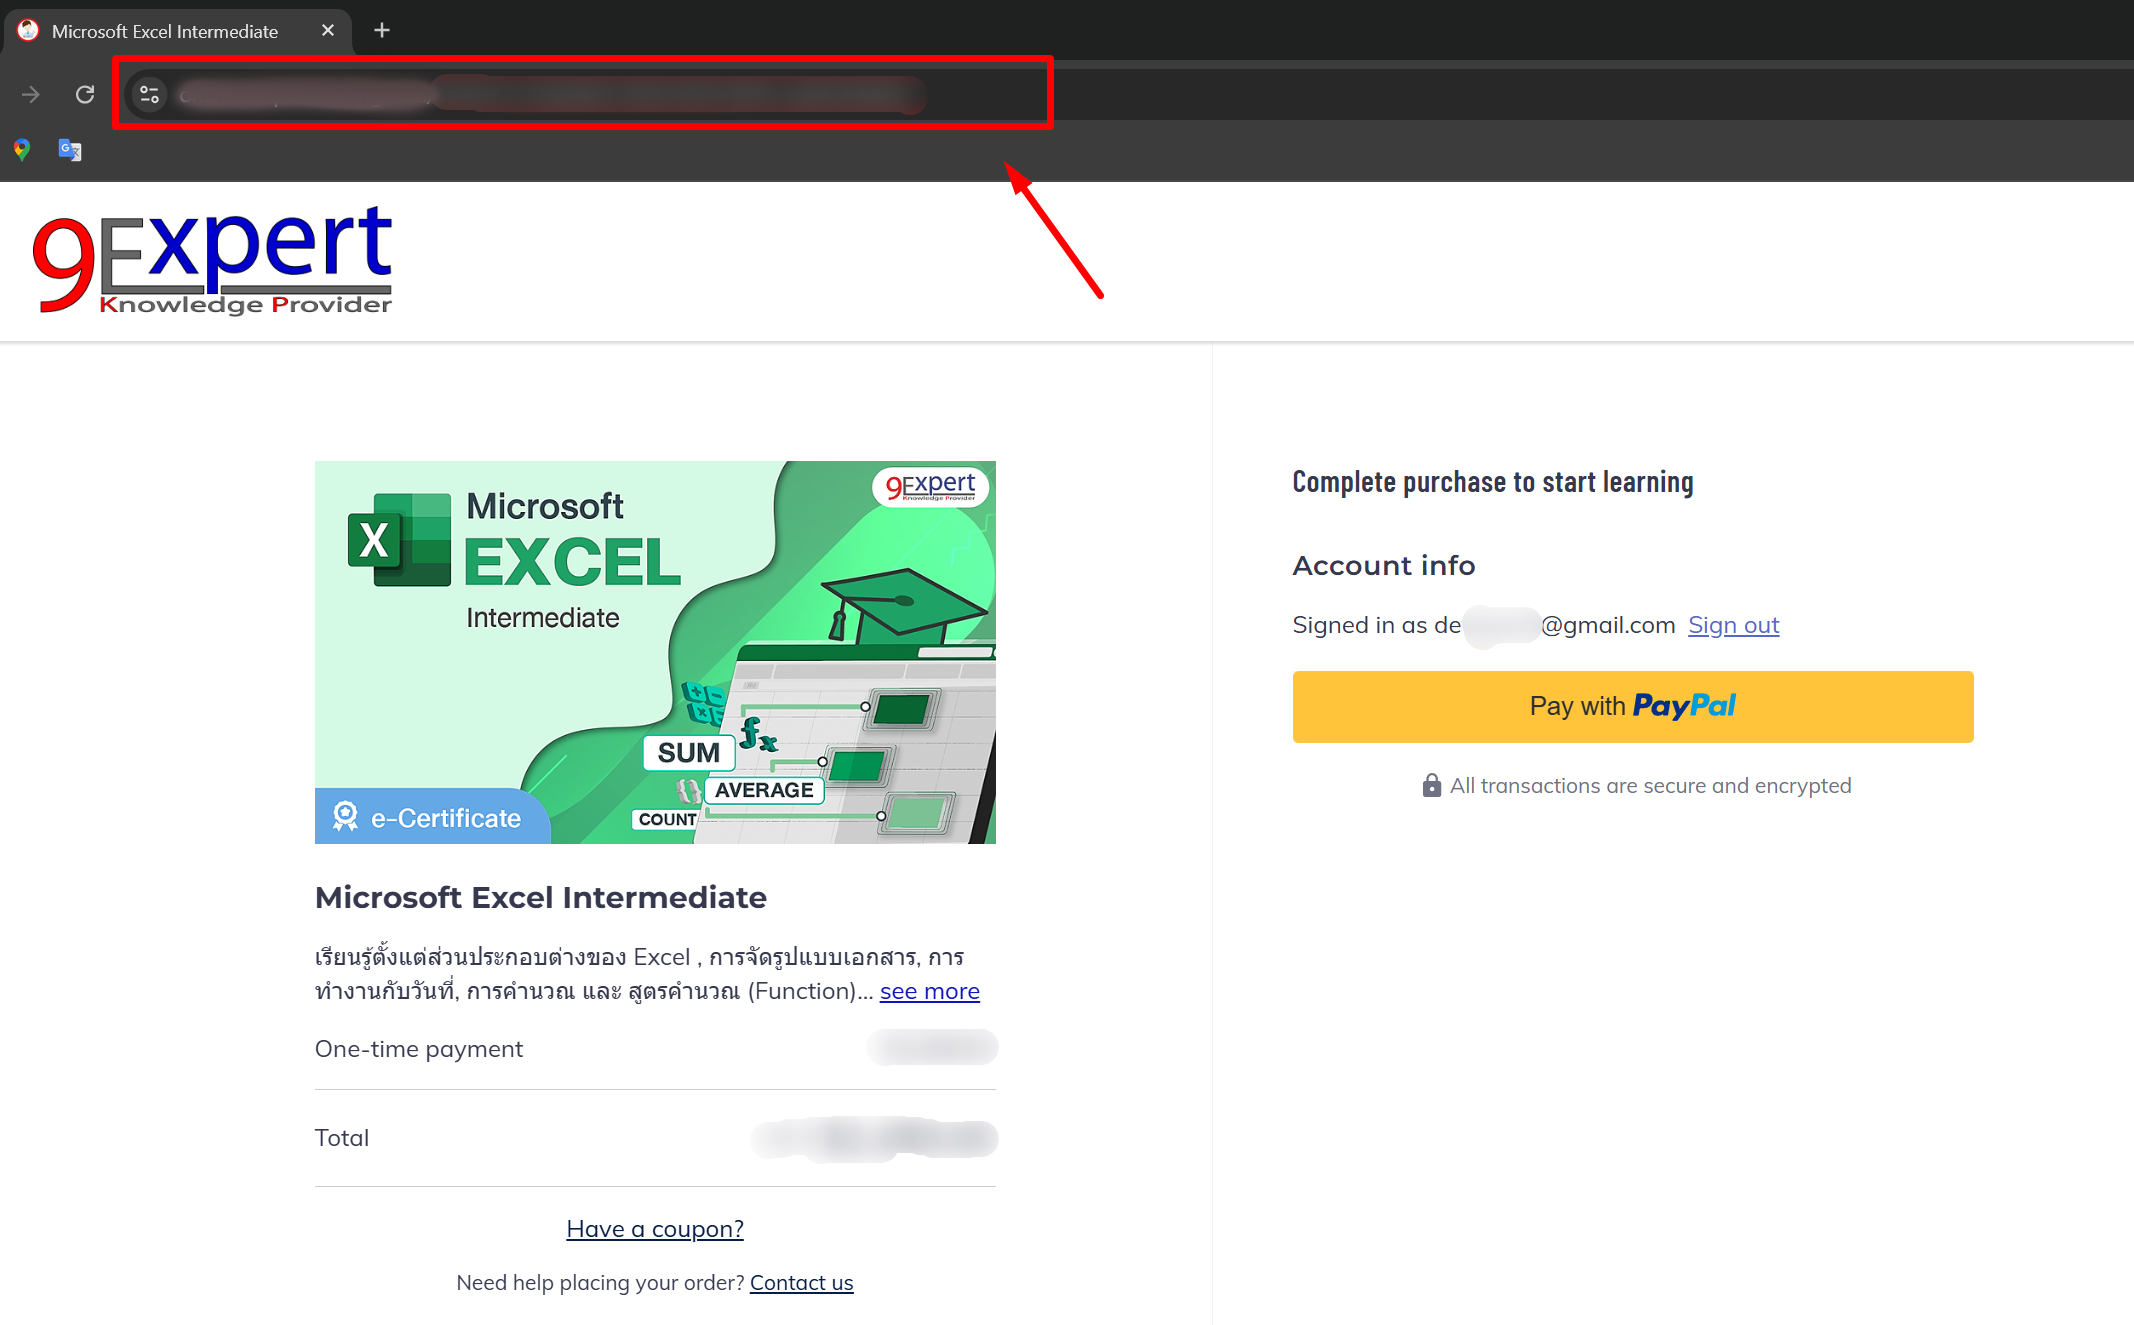Open the Google Maps bookmark icon

[x=22, y=150]
